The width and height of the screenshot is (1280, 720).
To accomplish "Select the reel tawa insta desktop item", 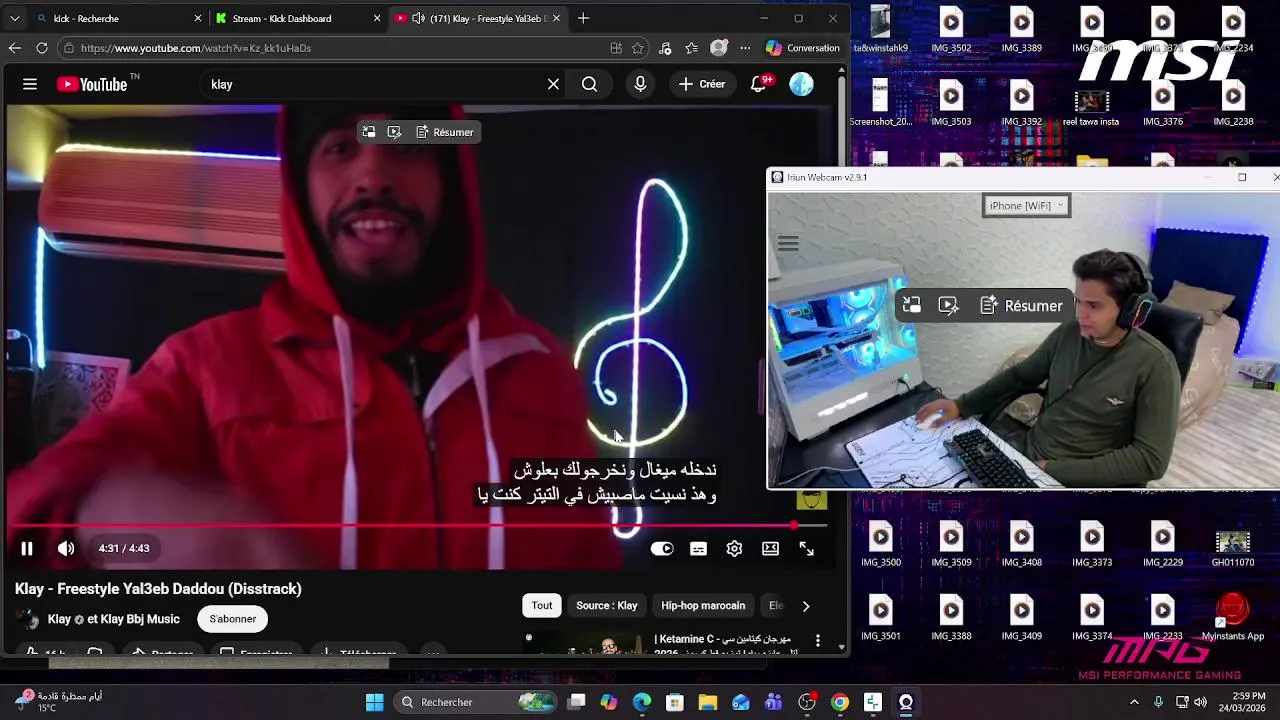I will coord(1091,108).
